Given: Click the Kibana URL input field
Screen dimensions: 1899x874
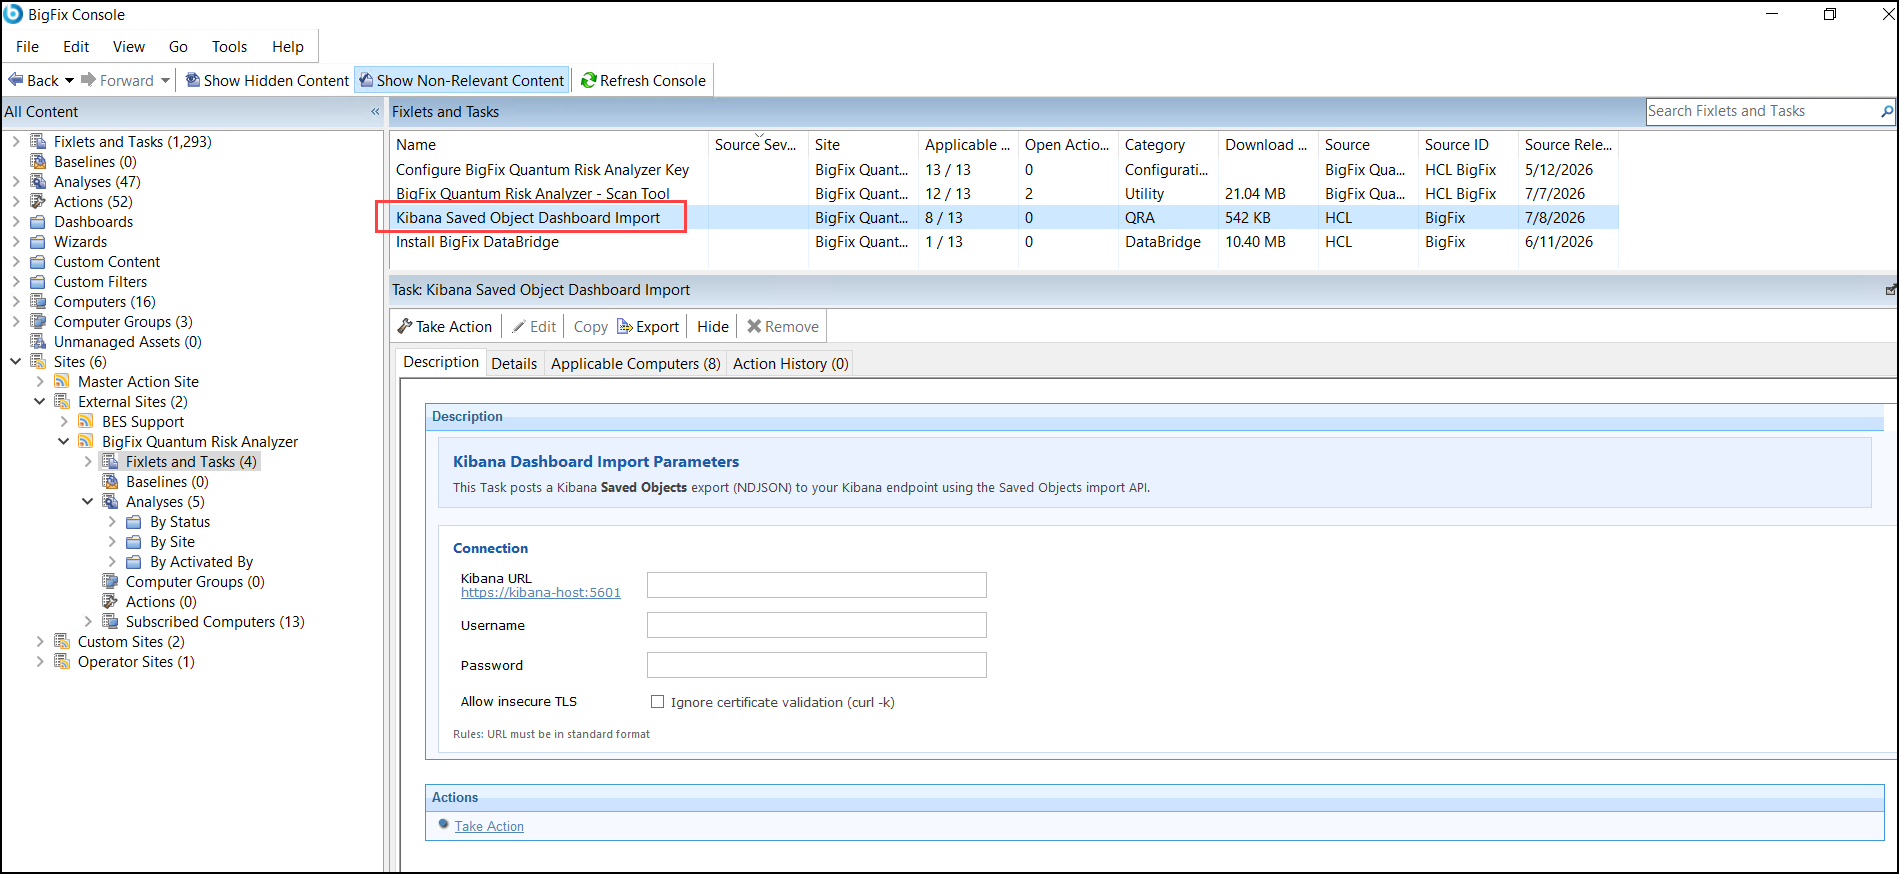Looking at the screenshot, I should (x=817, y=585).
